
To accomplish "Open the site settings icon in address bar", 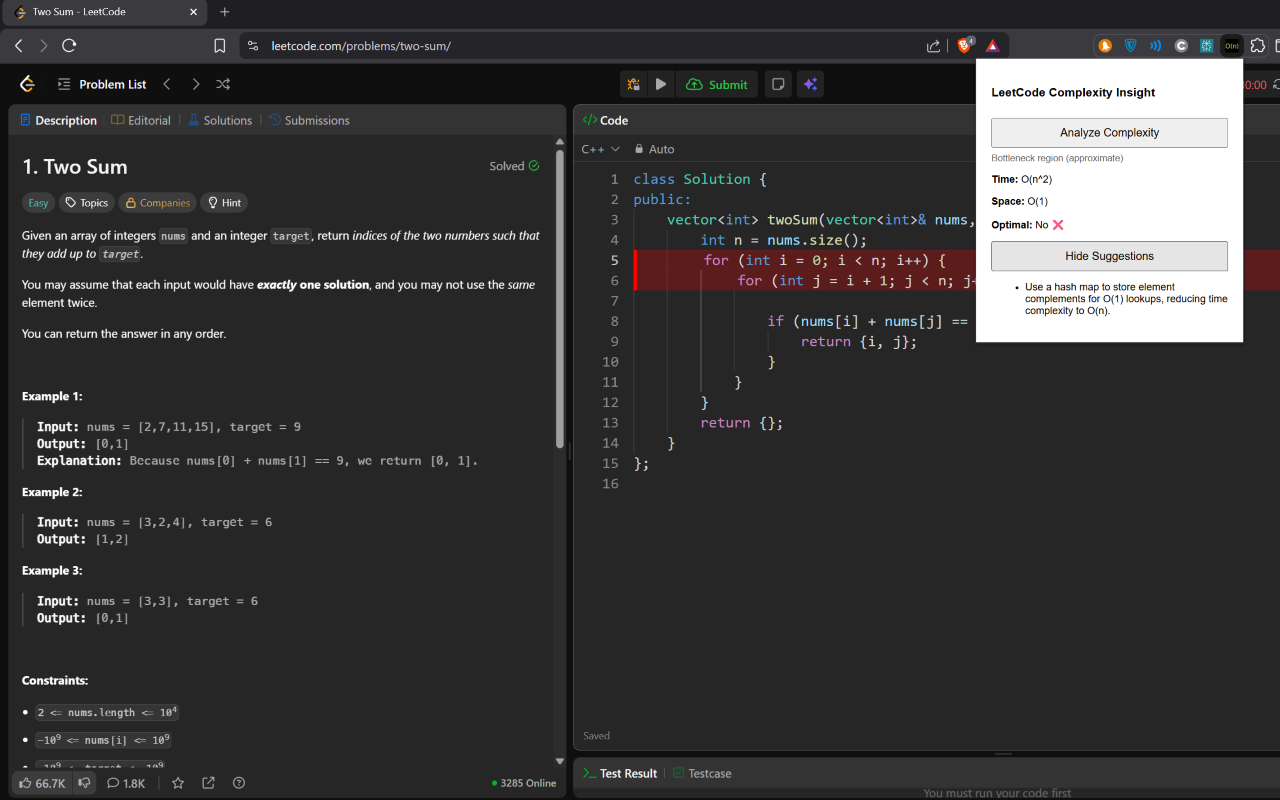I will point(253,45).
